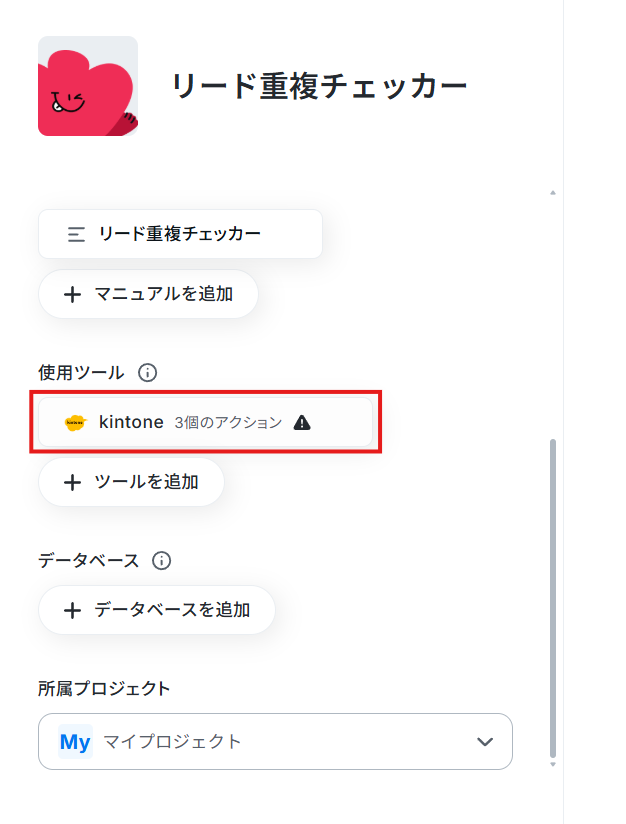Click the yellow kintone cloud logo
This screenshot has width=626, height=824.
pyautogui.click(x=76, y=422)
